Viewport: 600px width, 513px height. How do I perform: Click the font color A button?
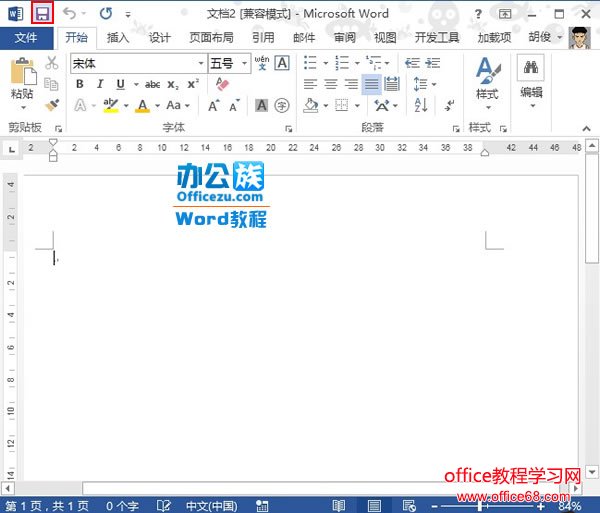[142, 105]
